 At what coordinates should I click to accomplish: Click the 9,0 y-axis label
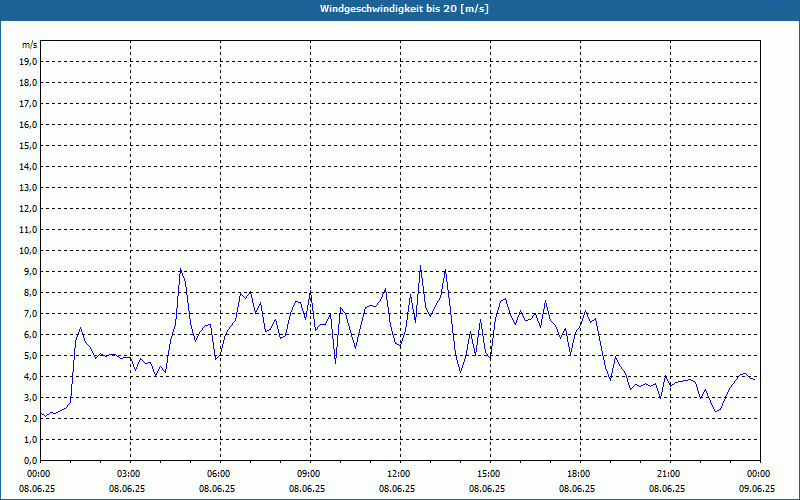coord(31,271)
